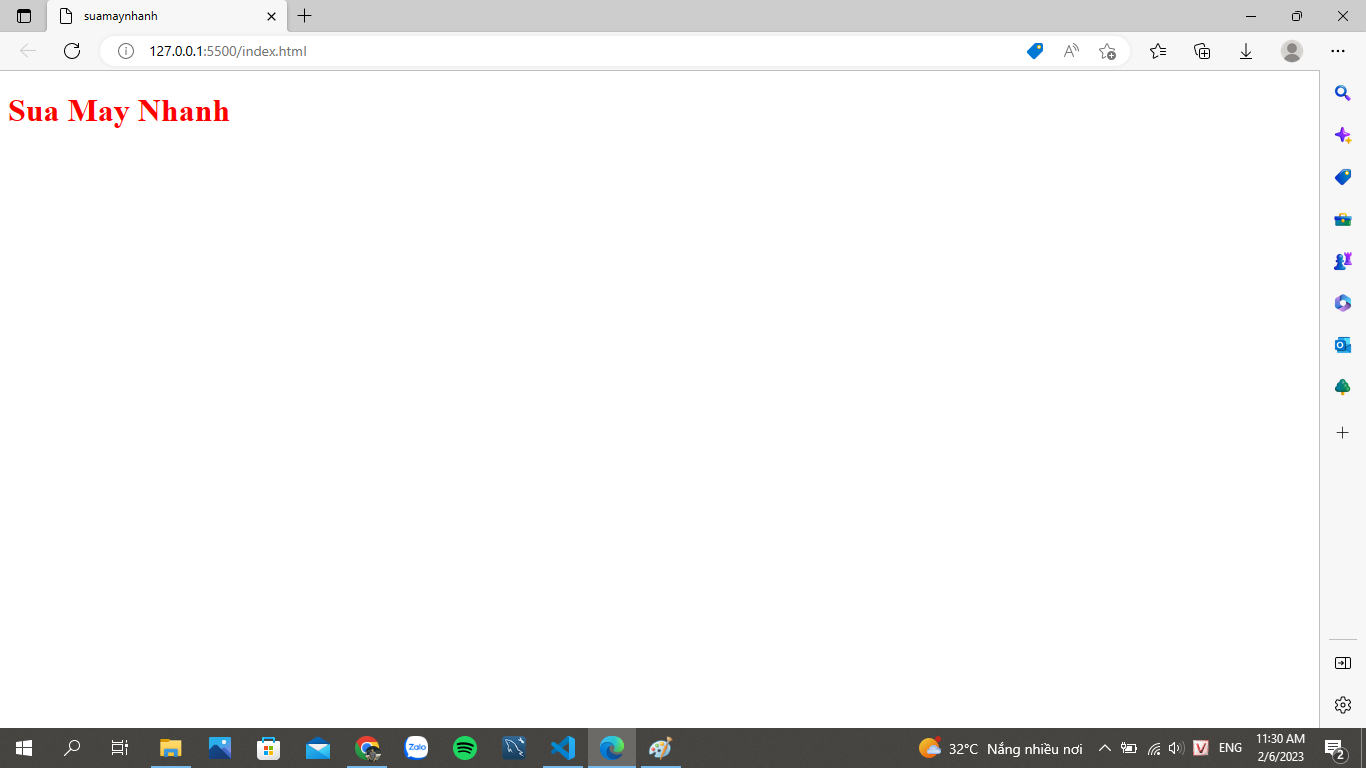Open Downloads panel
Viewport: 1366px width, 768px height.
point(1246,51)
